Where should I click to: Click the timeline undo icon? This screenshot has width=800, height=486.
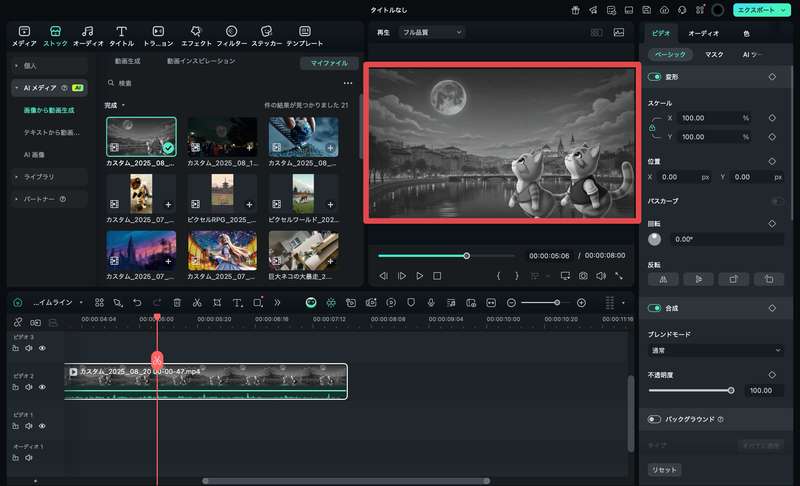(x=137, y=302)
